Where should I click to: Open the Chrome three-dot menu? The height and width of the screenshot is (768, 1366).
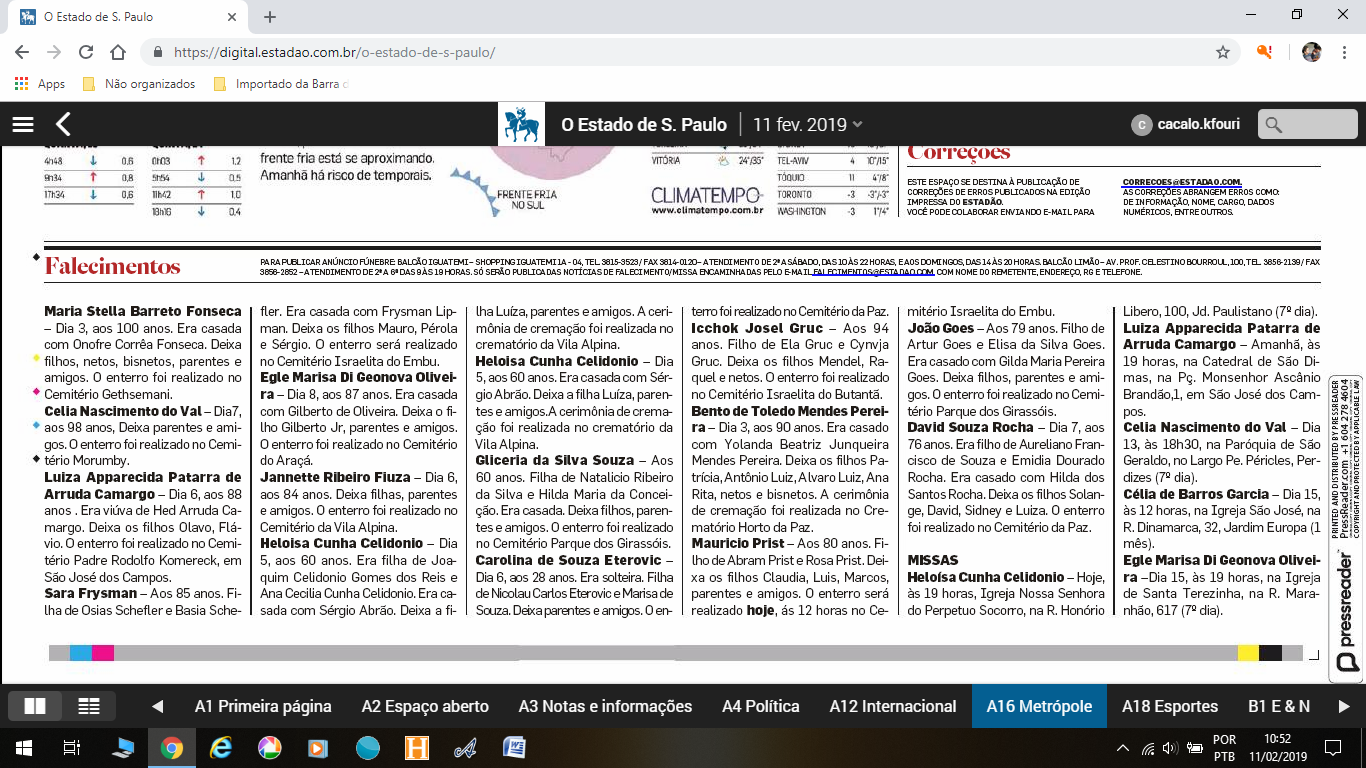(x=1344, y=52)
